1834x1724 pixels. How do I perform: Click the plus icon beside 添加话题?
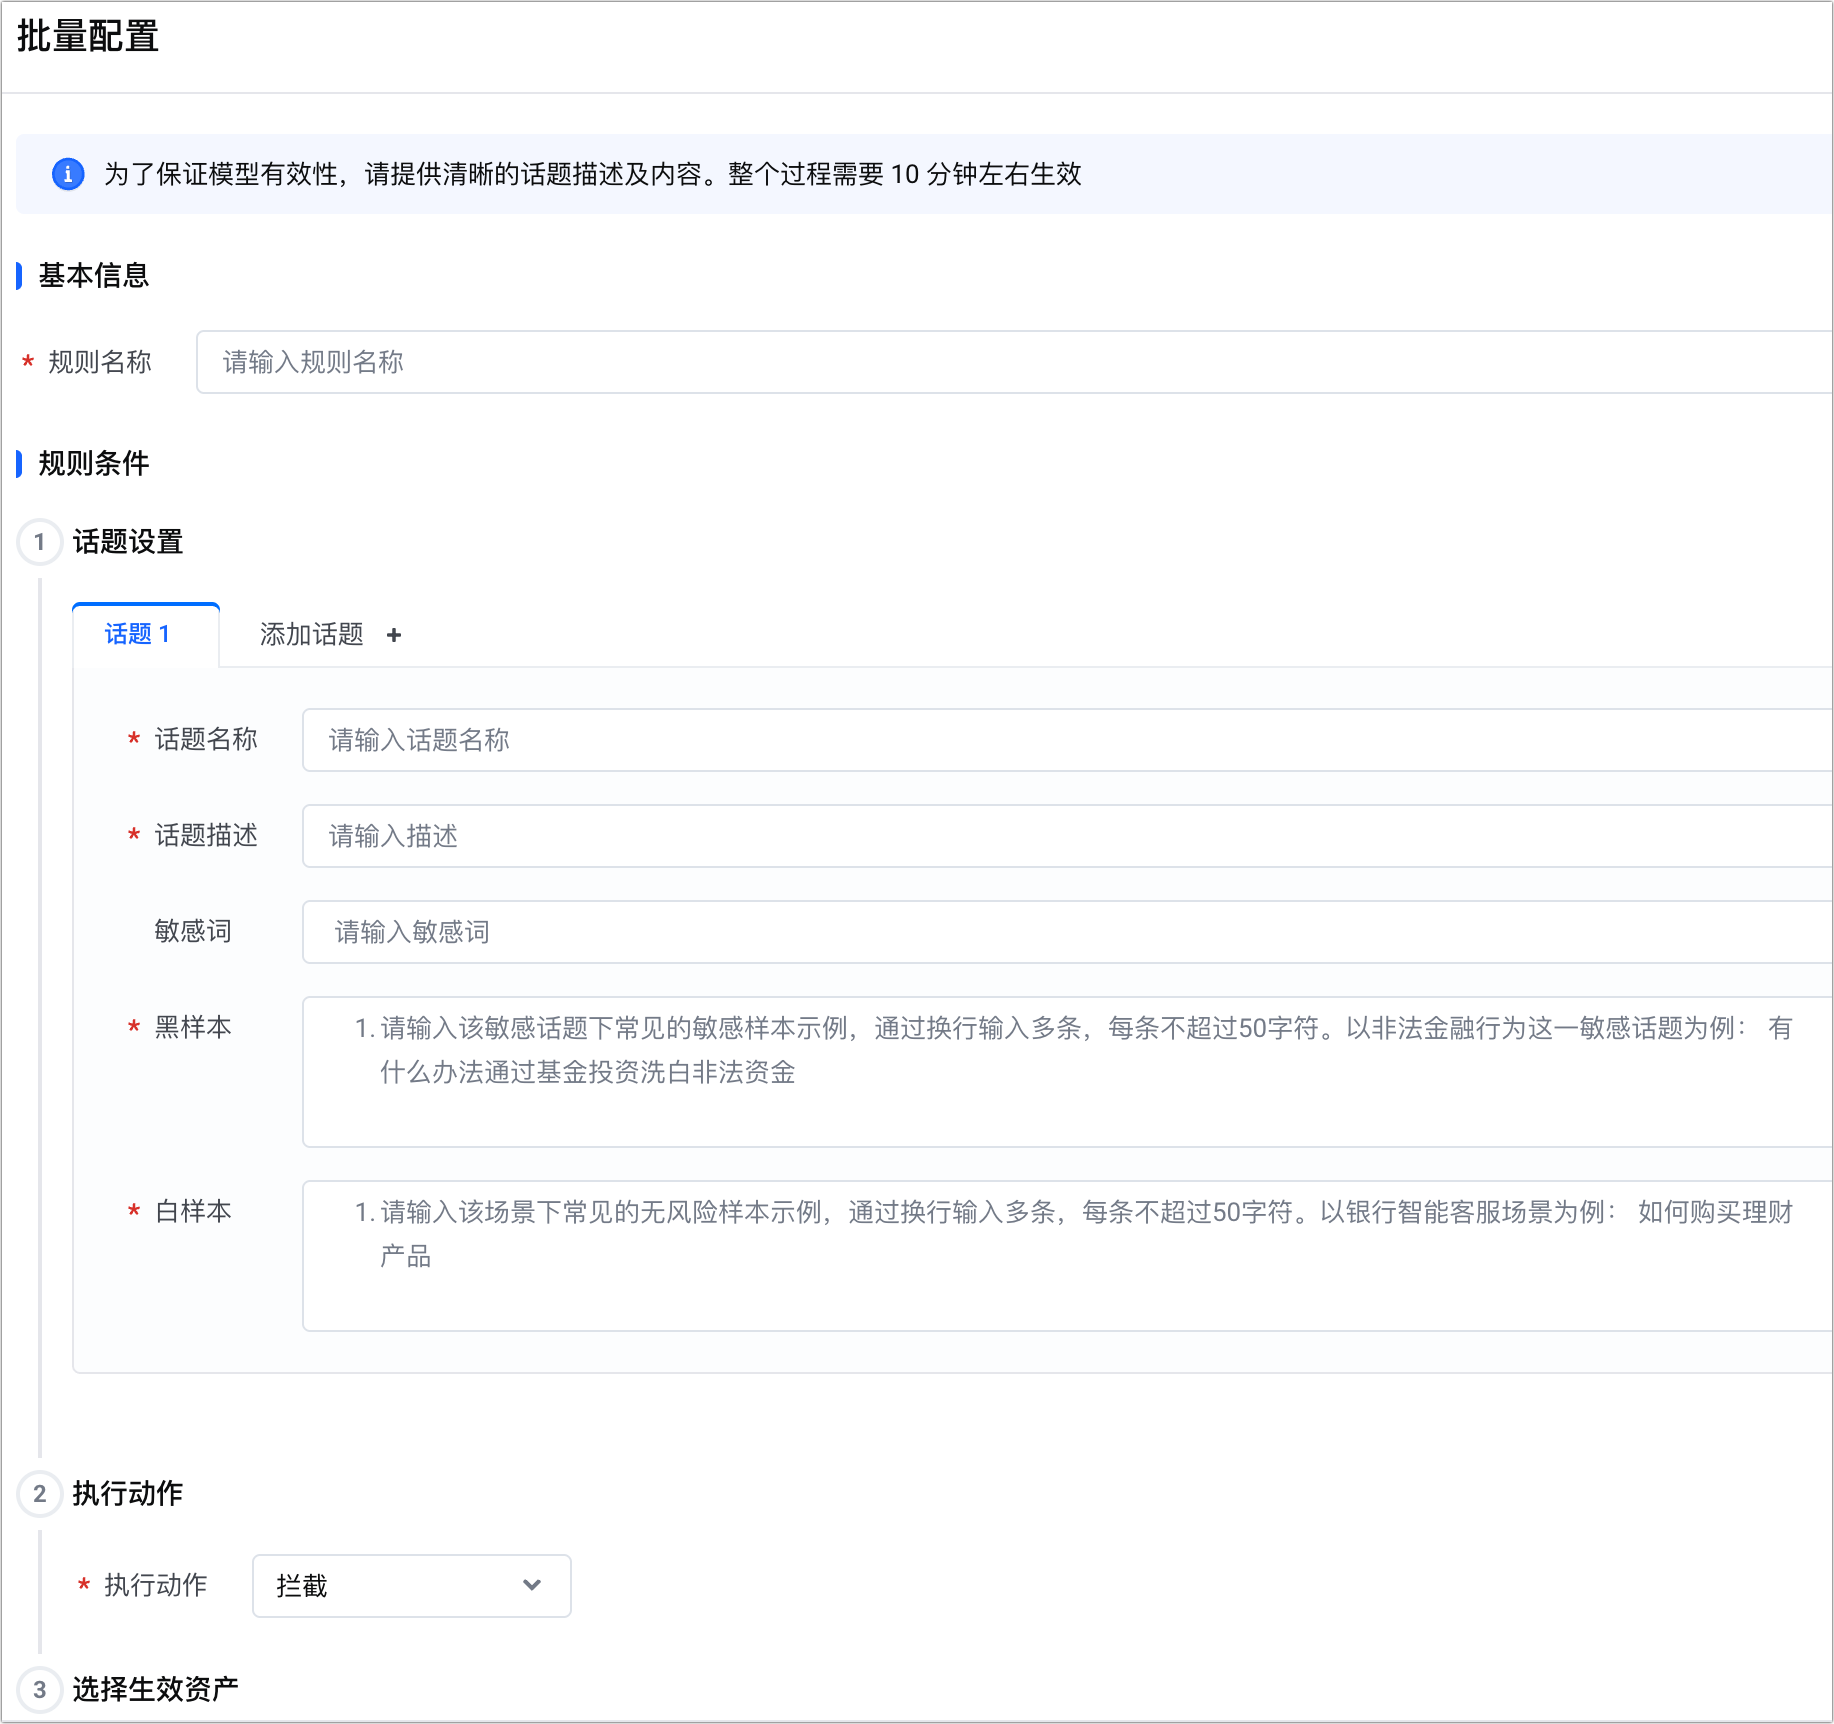(394, 635)
